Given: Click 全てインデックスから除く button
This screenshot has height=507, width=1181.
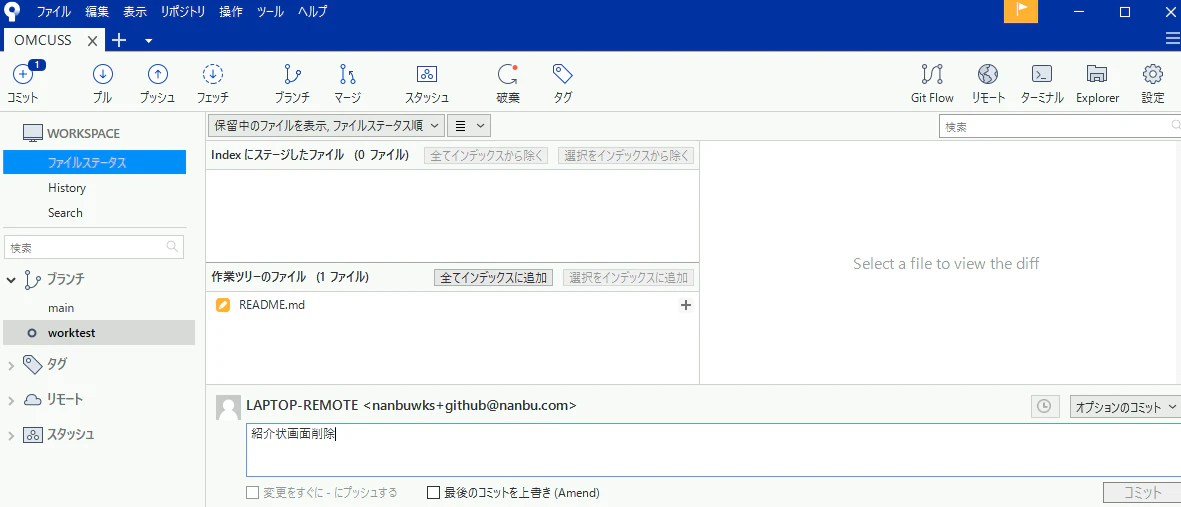Looking at the screenshot, I should tap(486, 155).
